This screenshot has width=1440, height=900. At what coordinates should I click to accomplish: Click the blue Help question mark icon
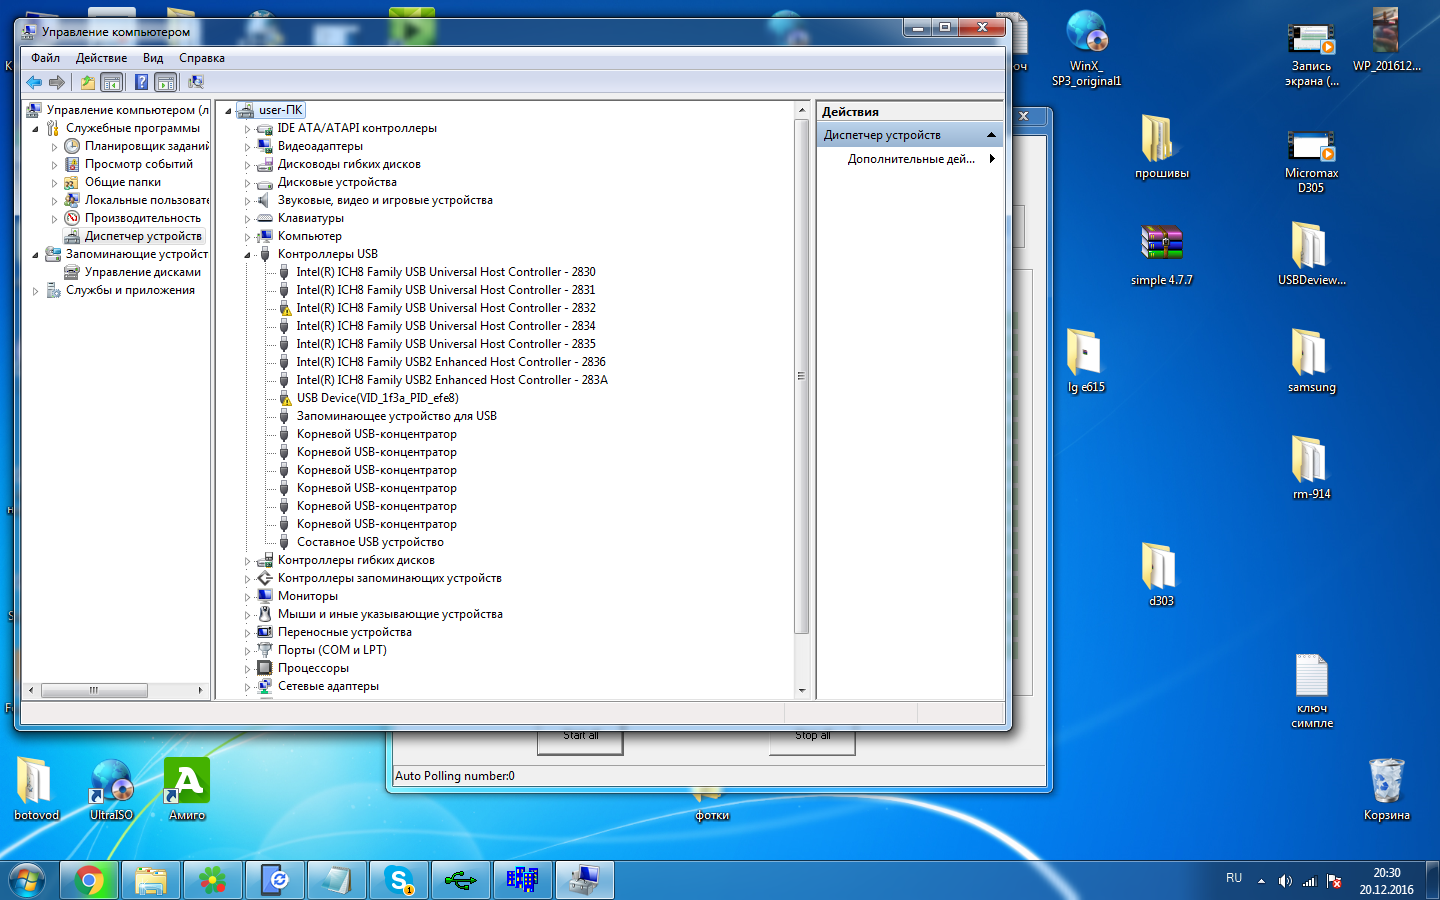coord(141,82)
